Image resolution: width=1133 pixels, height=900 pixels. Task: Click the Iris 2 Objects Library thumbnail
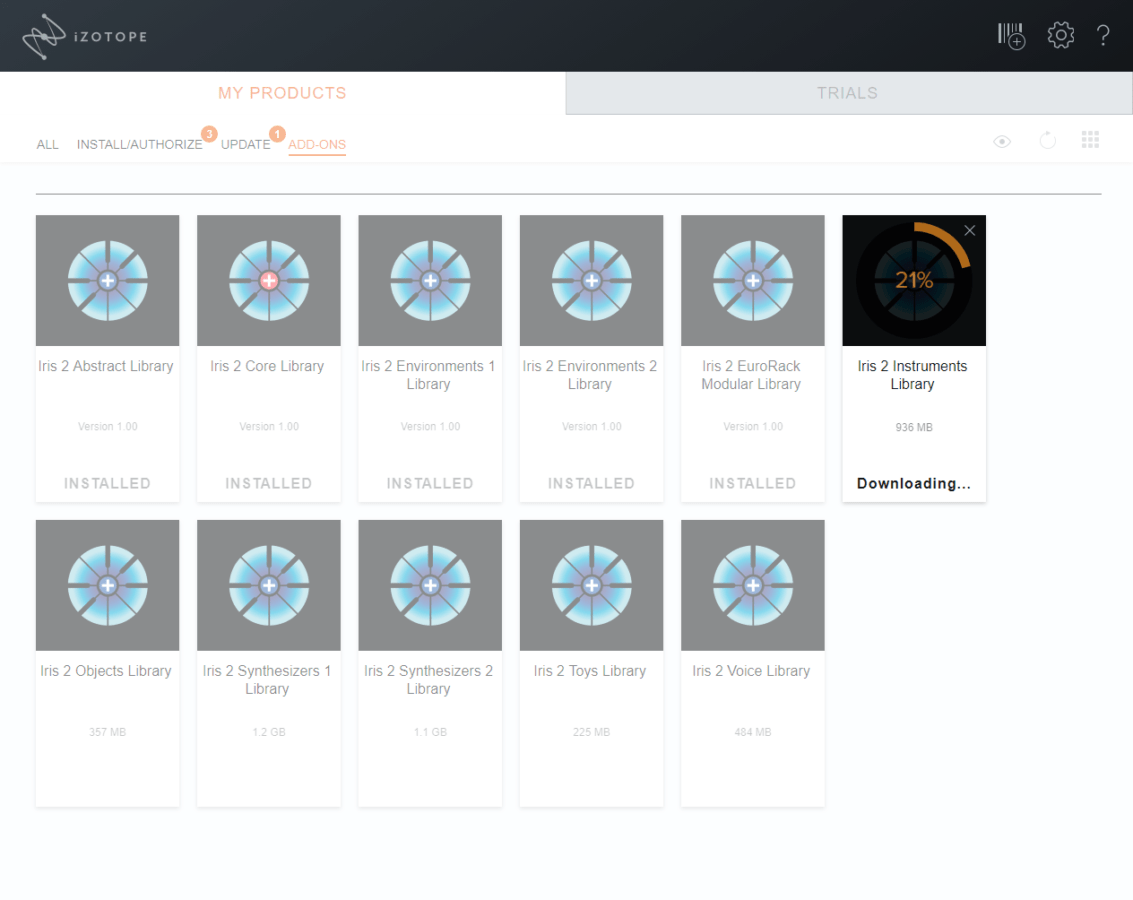coord(107,585)
